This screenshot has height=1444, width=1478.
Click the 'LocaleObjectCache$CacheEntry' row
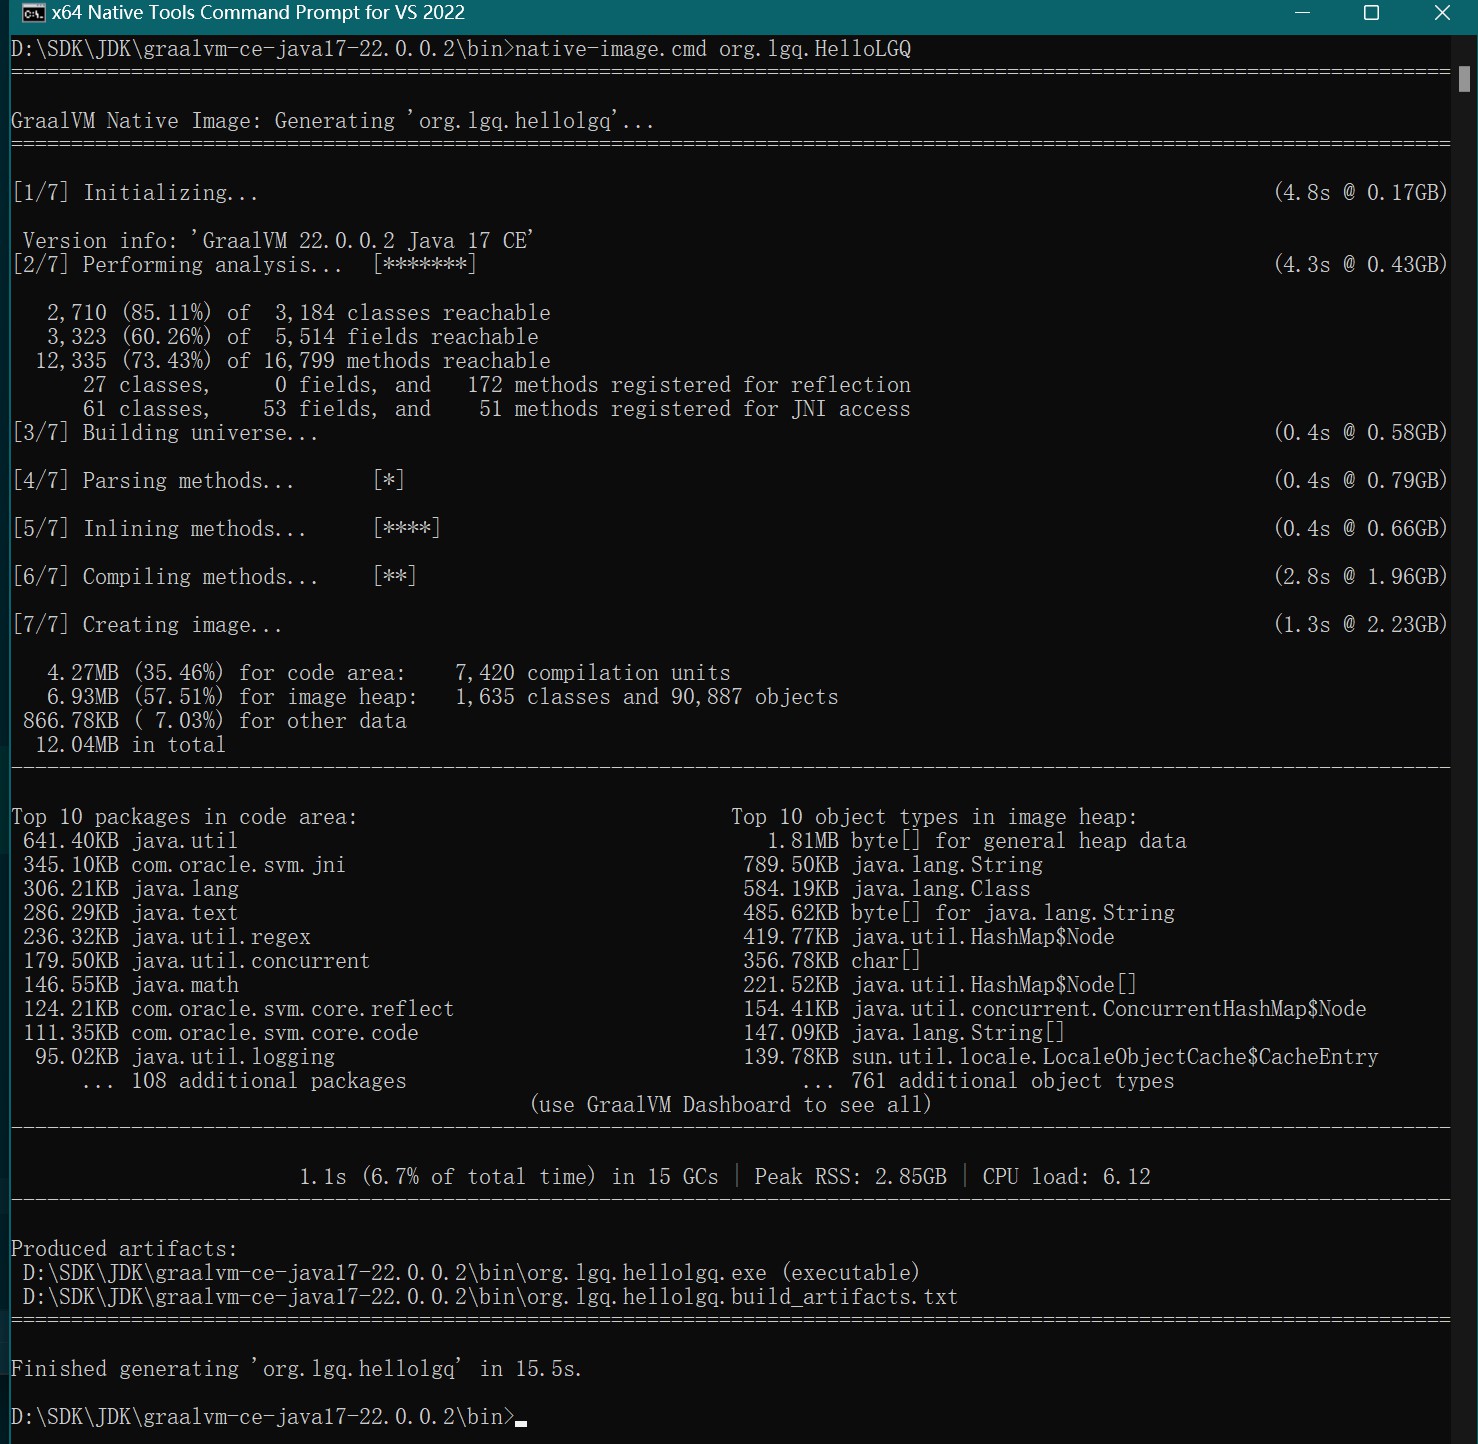[1061, 1057]
